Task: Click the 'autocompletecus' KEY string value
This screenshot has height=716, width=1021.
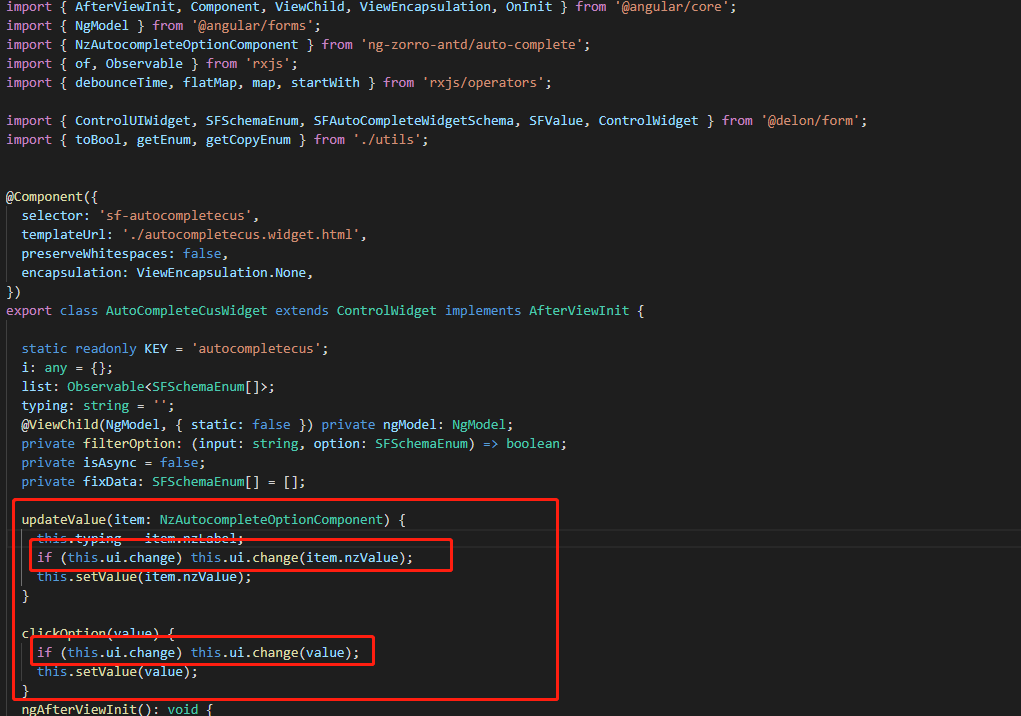Action: tap(256, 348)
